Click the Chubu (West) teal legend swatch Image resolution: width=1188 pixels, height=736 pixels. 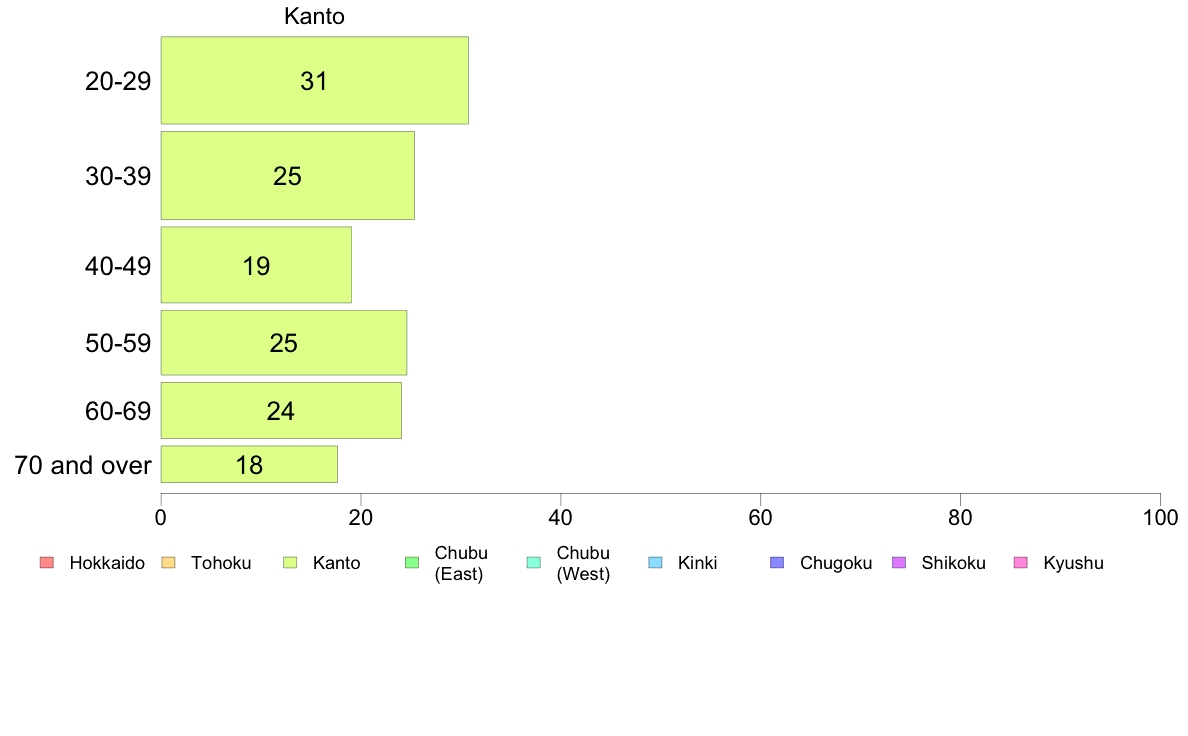coord(533,562)
